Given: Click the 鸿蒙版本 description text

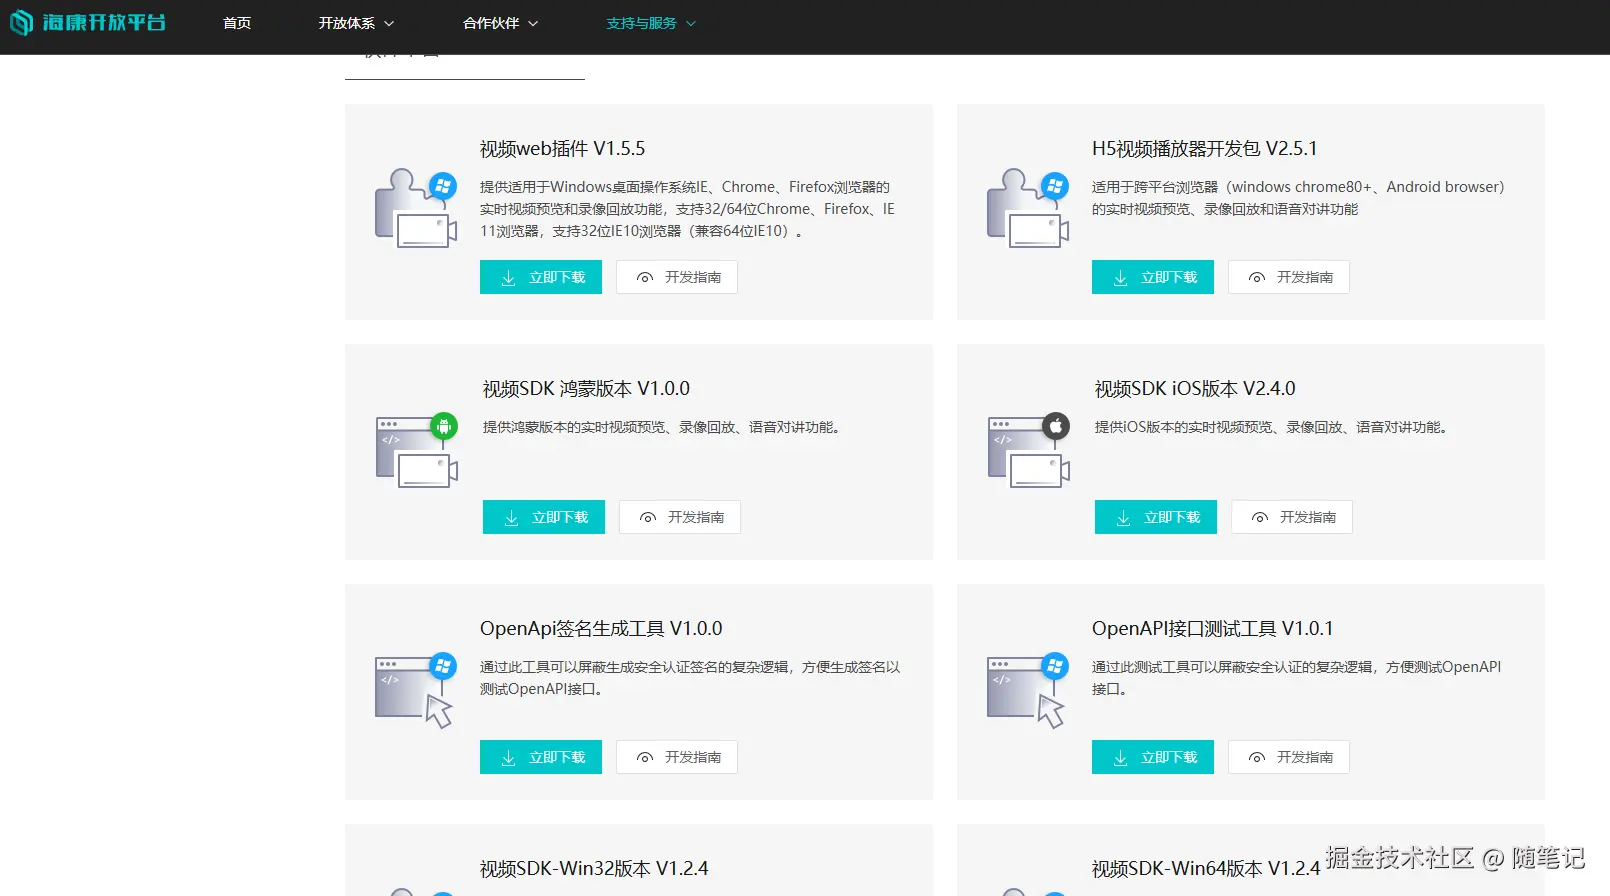Looking at the screenshot, I should 664,427.
